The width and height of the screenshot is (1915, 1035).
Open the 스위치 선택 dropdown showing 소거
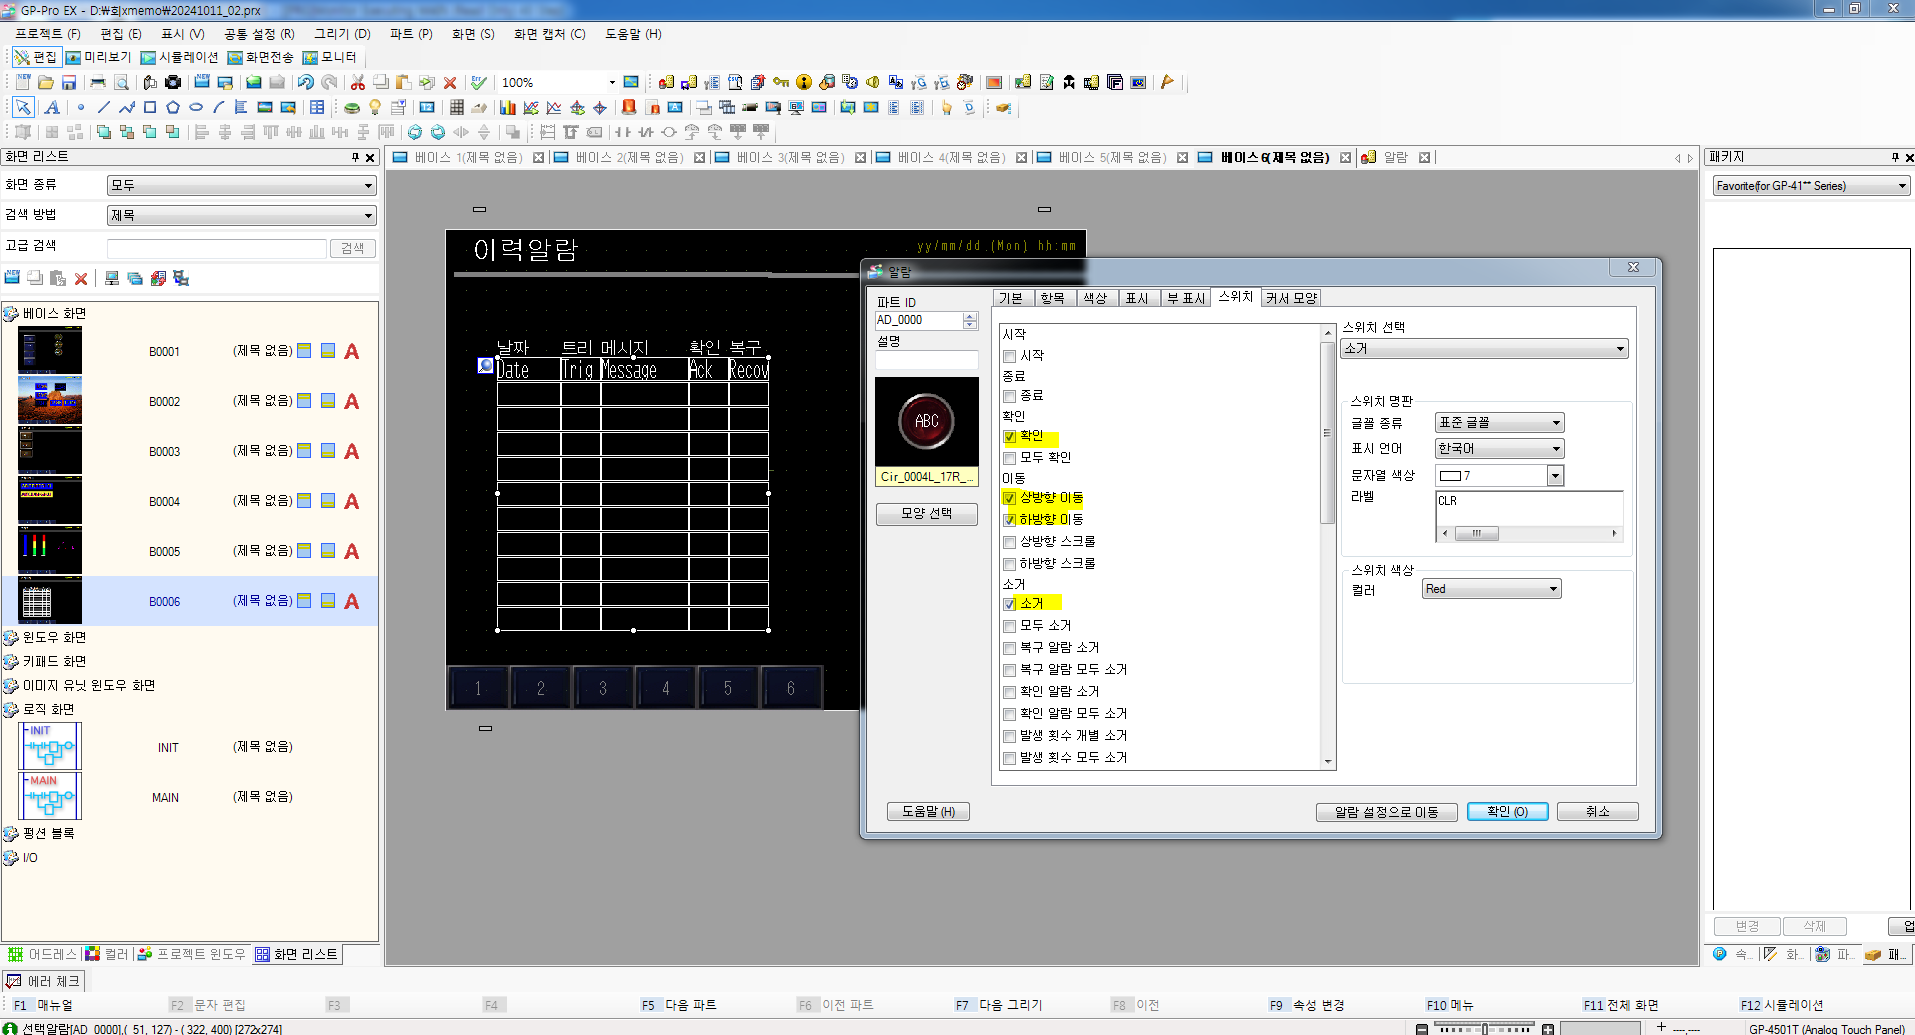[1484, 349]
